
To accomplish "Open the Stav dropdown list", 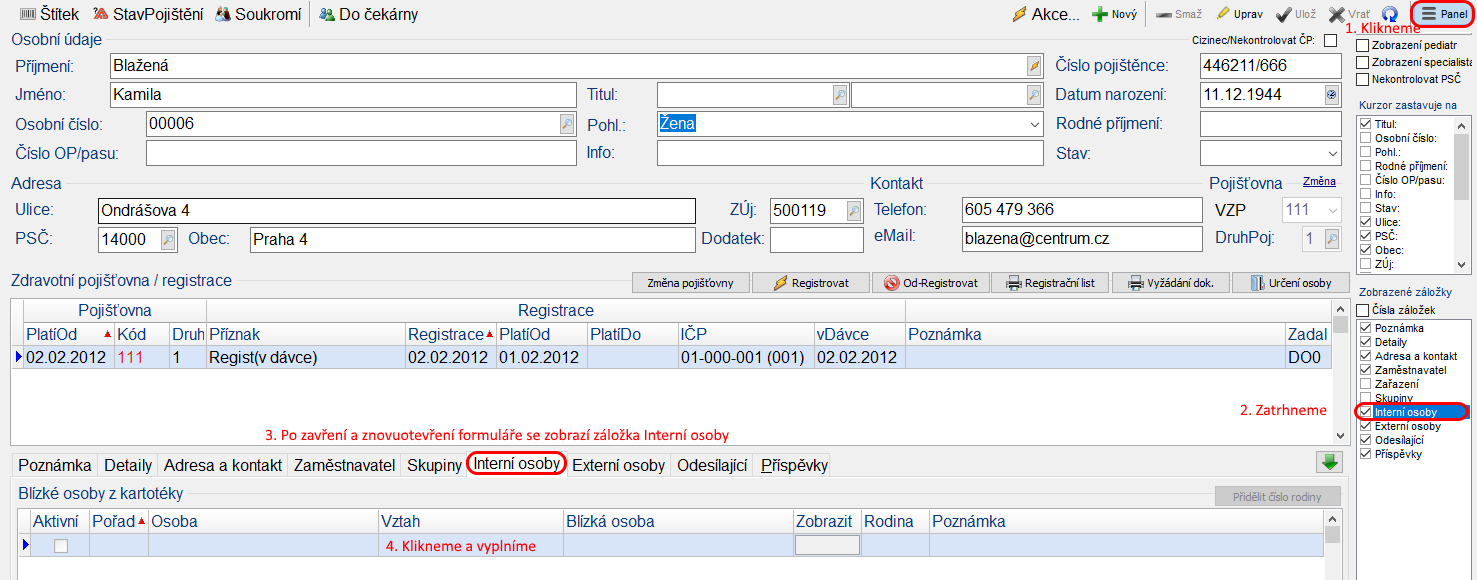I will pos(1331,154).
